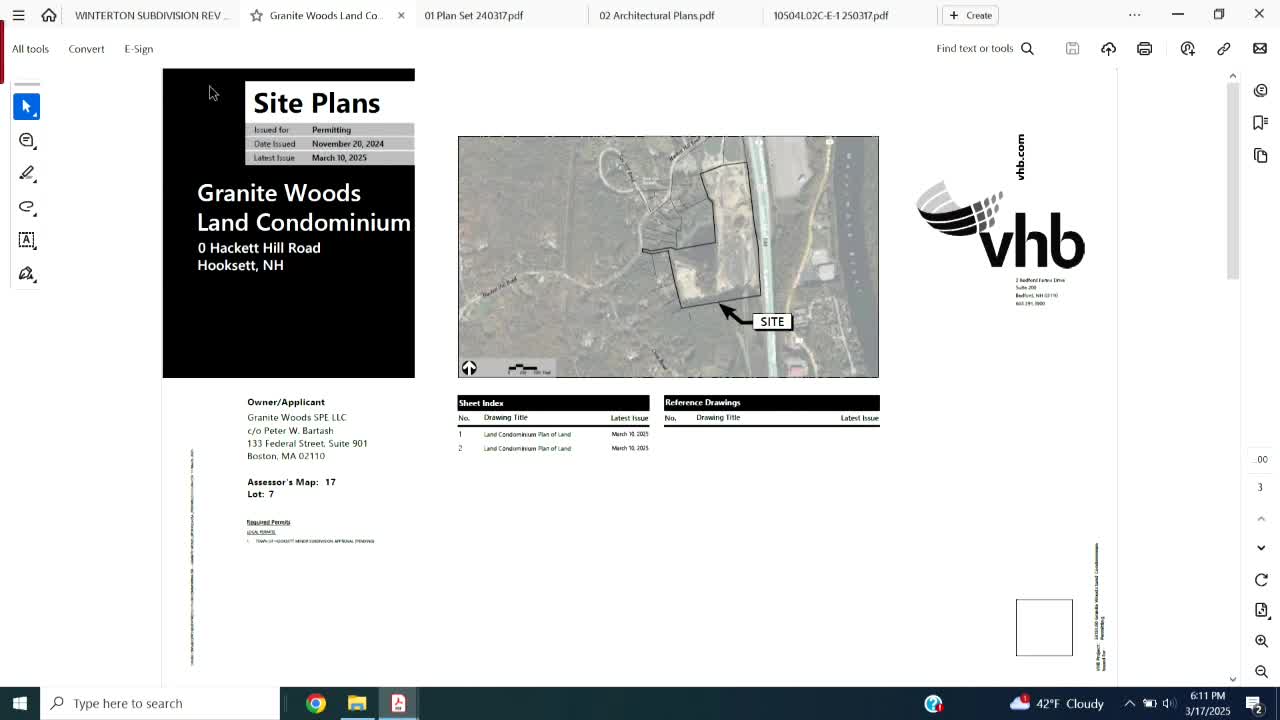Open the All tools panel
The width and height of the screenshot is (1280, 720).
[x=30, y=48]
